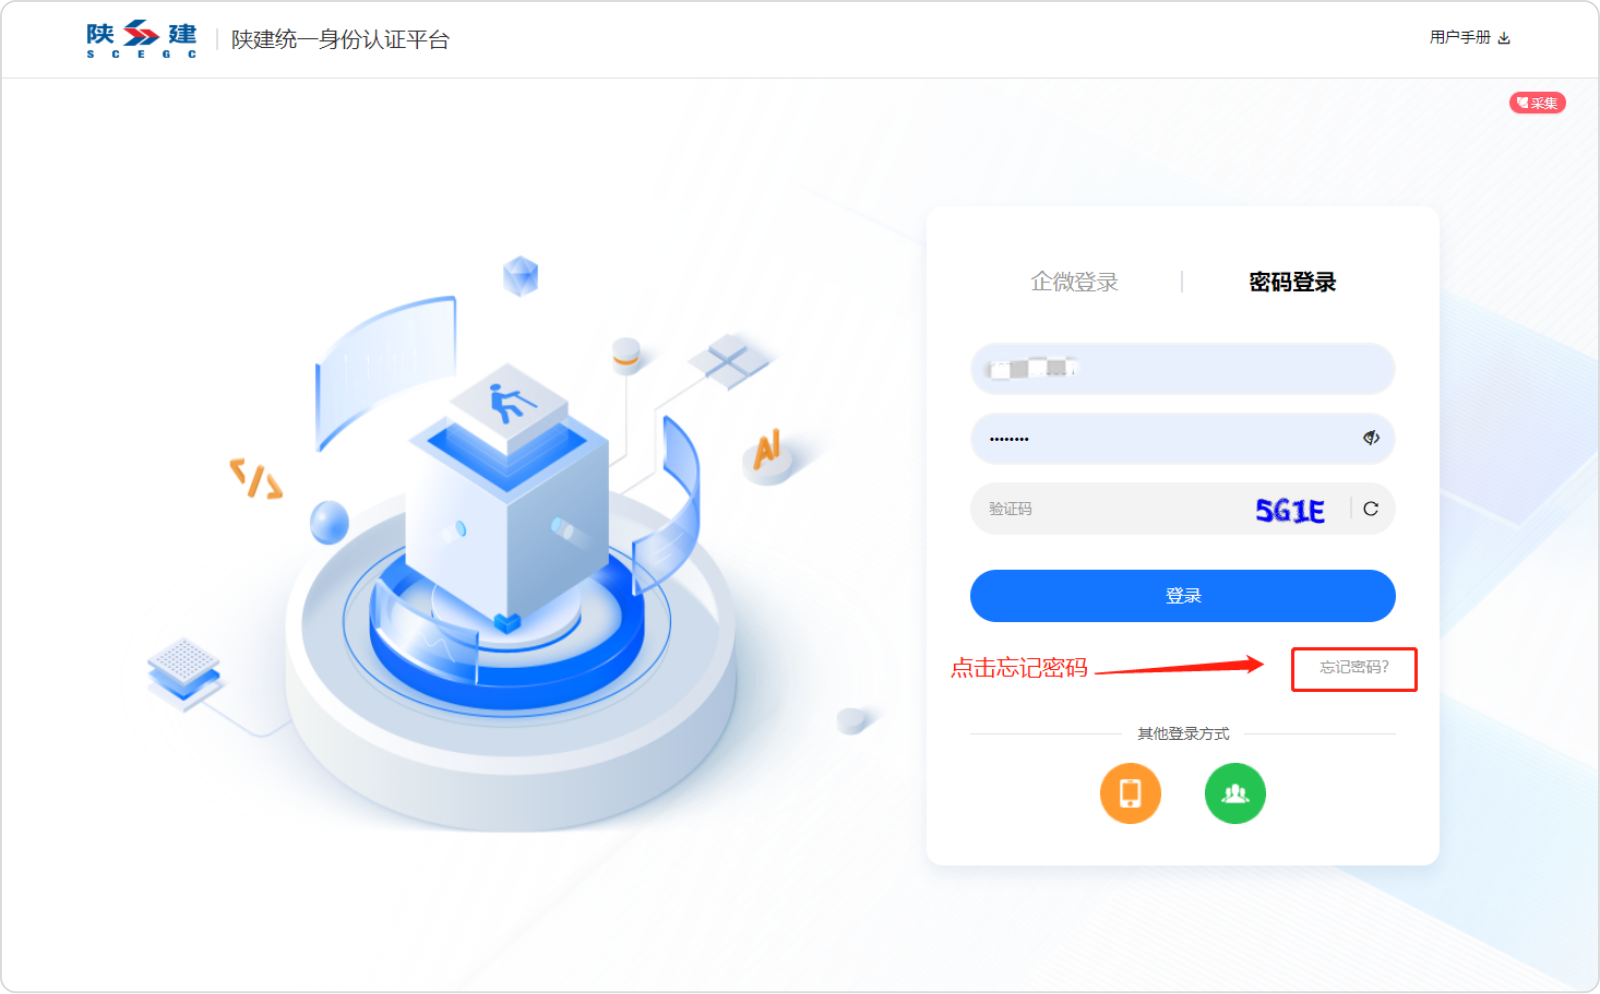This screenshot has width=1600, height=994.
Task: Choose the green group login icon
Action: point(1235,794)
